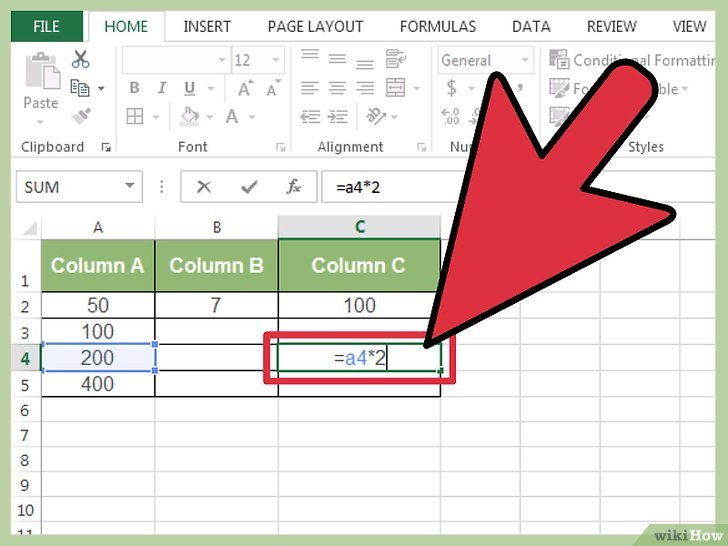
Task: Open the font name dropdown
Action: click(x=222, y=60)
